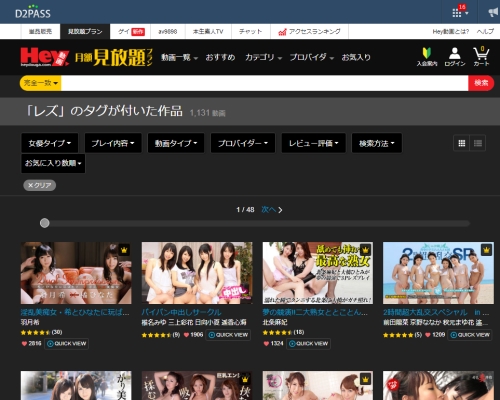Click the page slider handle
The height and width of the screenshot is (400, 500).
(x=45, y=223)
